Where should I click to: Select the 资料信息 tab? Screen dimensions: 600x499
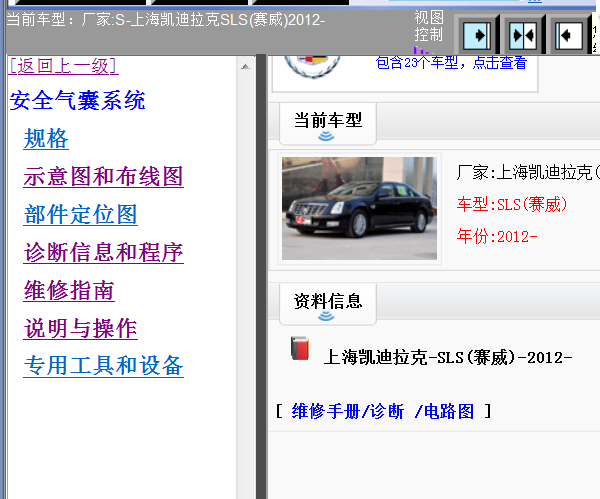[328, 304]
